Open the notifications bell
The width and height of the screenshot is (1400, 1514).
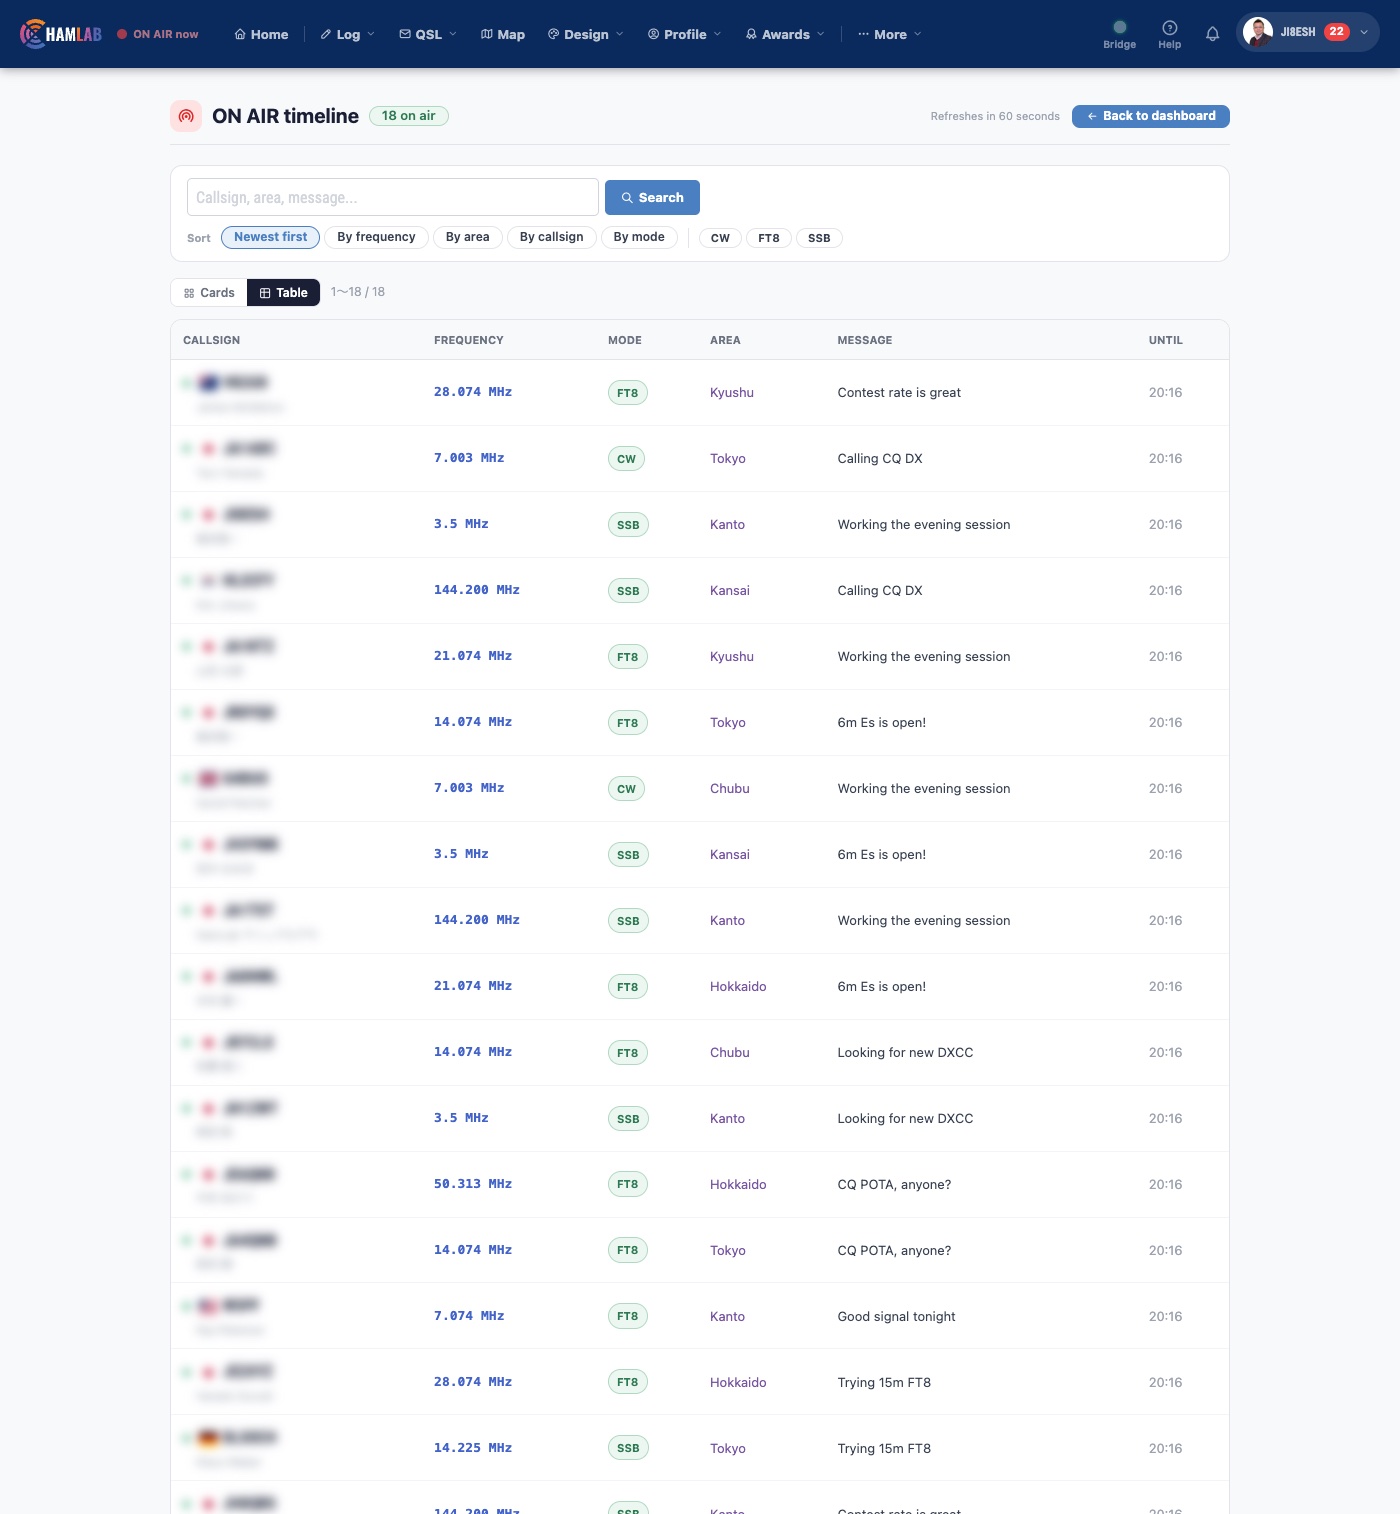1212,34
